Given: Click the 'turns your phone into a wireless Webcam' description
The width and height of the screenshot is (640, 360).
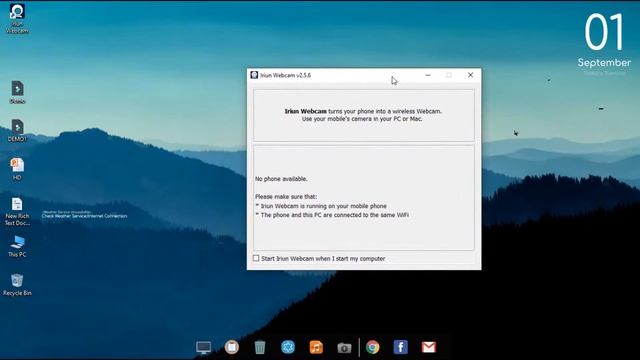Looking at the screenshot, I should click(385, 111).
